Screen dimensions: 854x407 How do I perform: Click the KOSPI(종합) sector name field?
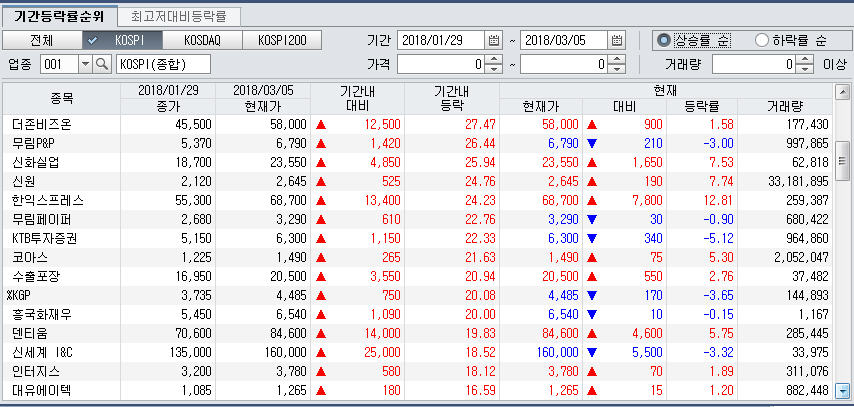pos(163,65)
